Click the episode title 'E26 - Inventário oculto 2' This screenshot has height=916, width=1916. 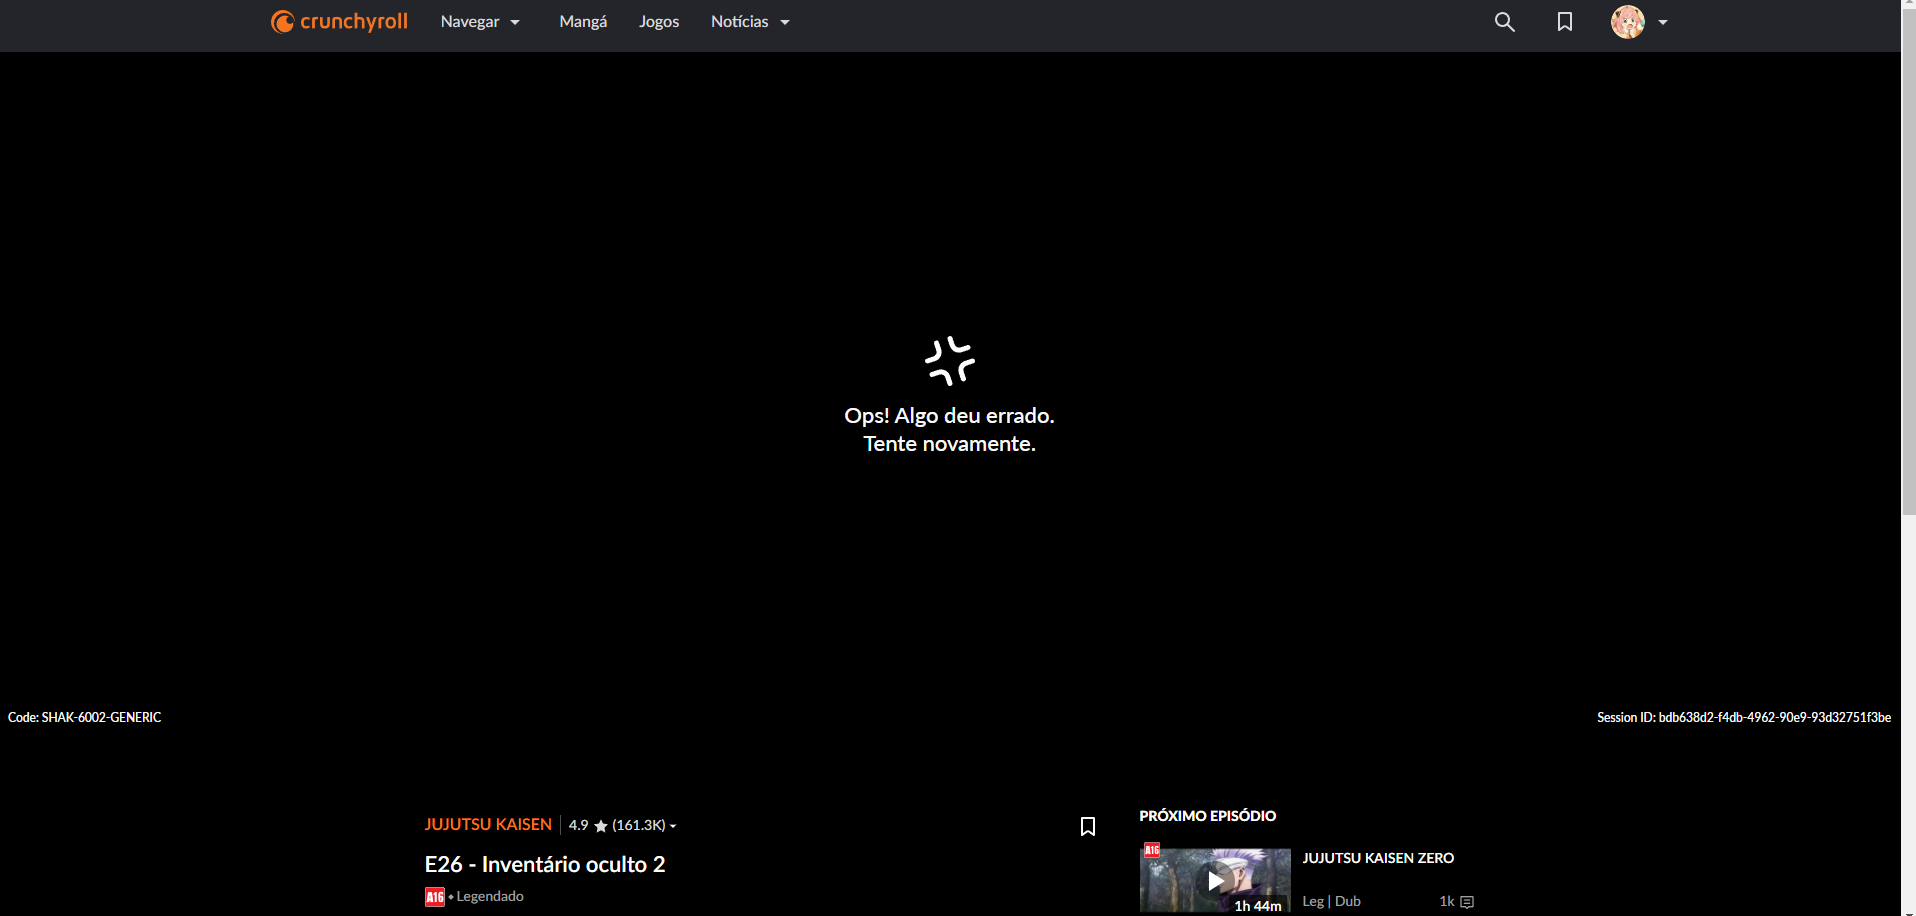[545, 864]
